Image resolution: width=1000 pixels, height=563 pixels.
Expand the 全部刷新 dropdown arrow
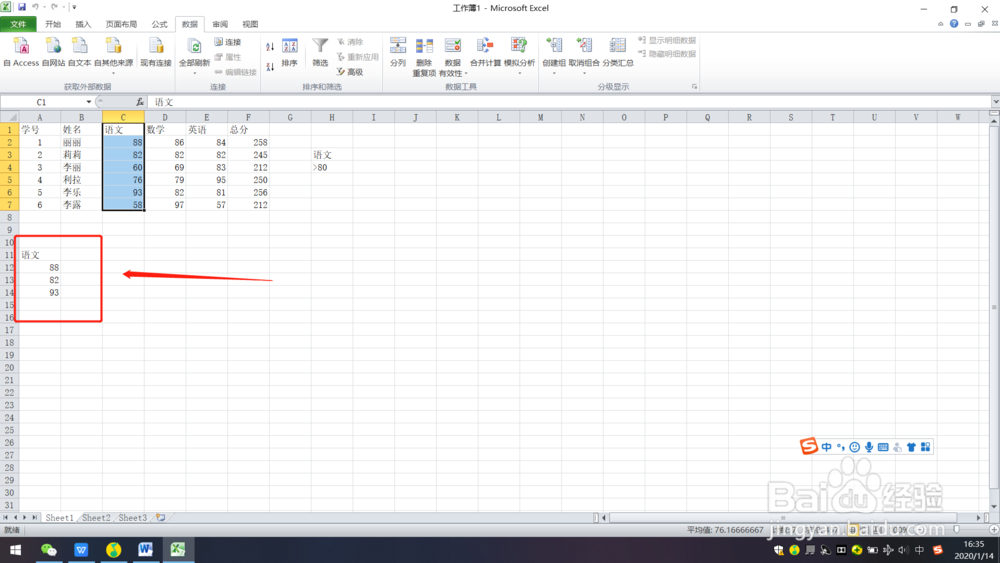195,73
